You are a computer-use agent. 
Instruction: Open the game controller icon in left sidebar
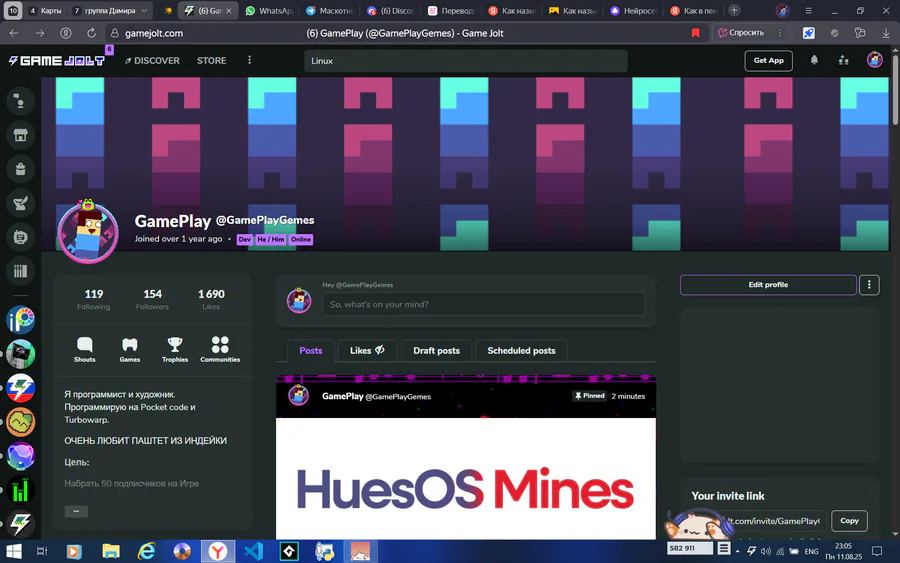pyautogui.click(x=20, y=237)
